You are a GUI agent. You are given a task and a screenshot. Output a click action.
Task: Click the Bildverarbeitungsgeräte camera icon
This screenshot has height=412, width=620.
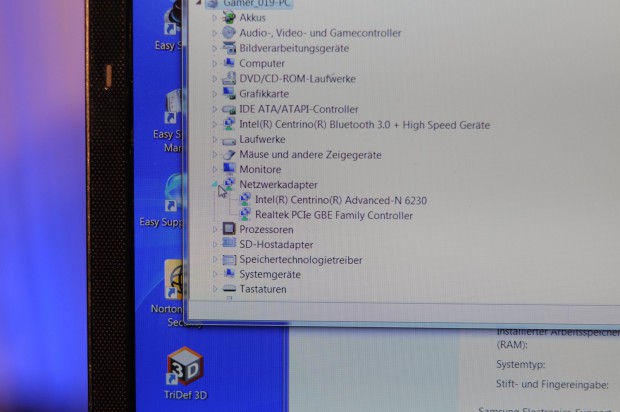229,48
